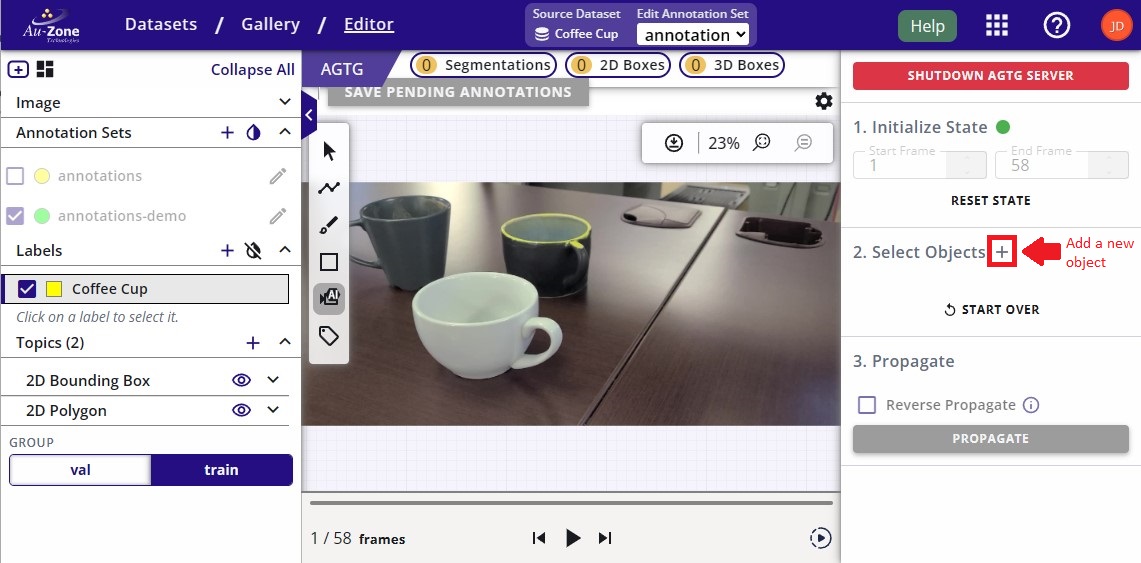The width and height of the screenshot is (1141, 563).
Task: Add a new annotation set
Action: pyautogui.click(x=227, y=132)
